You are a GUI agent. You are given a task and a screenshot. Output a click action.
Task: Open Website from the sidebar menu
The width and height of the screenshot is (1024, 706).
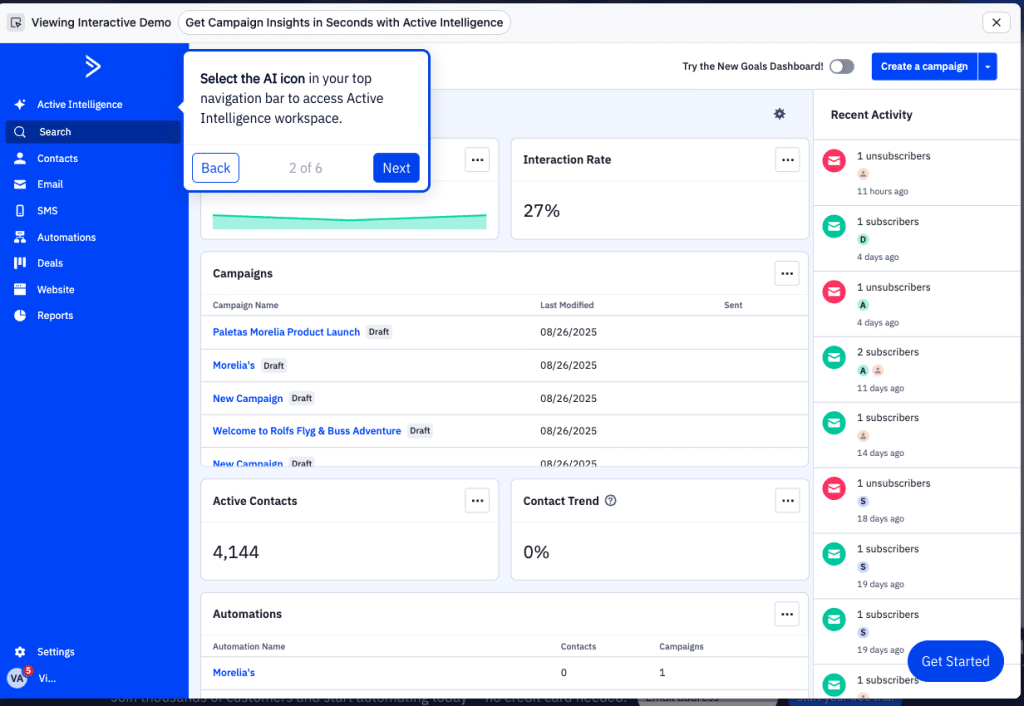click(55, 289)
